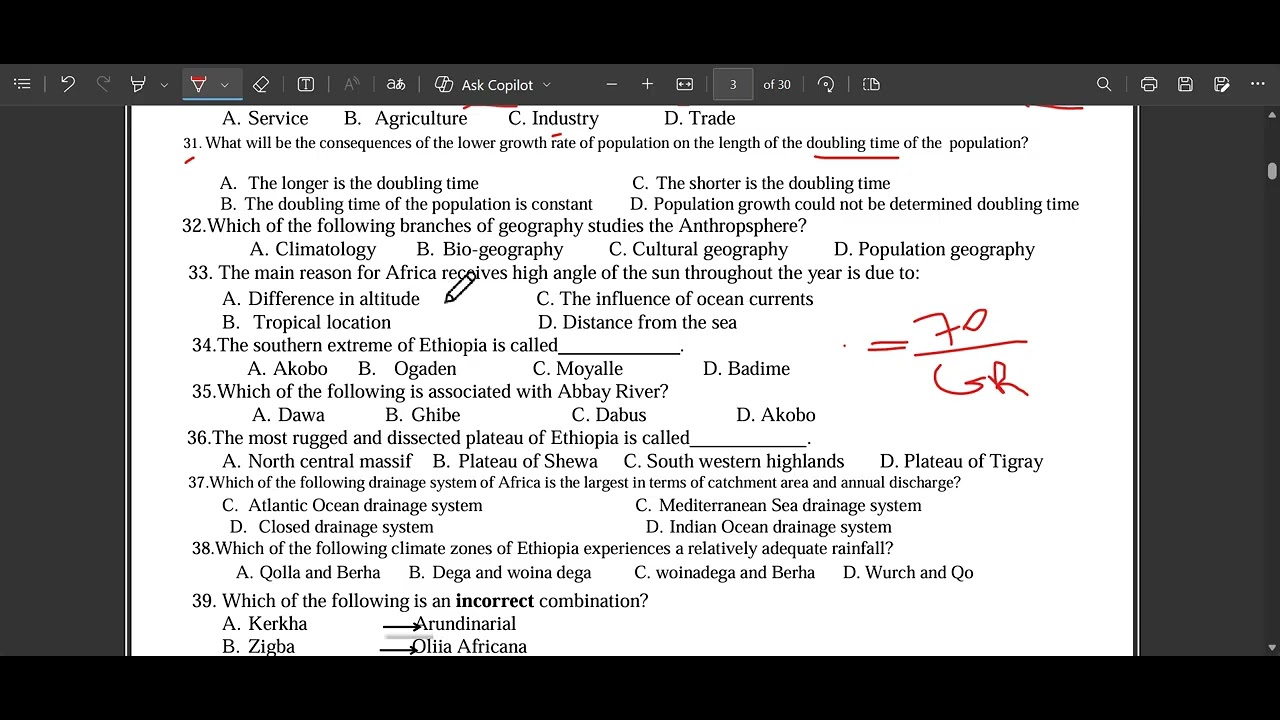Click 'A. Kerkha' in question 39
The image size is (1280, 720).
click(x=264, y=624)
